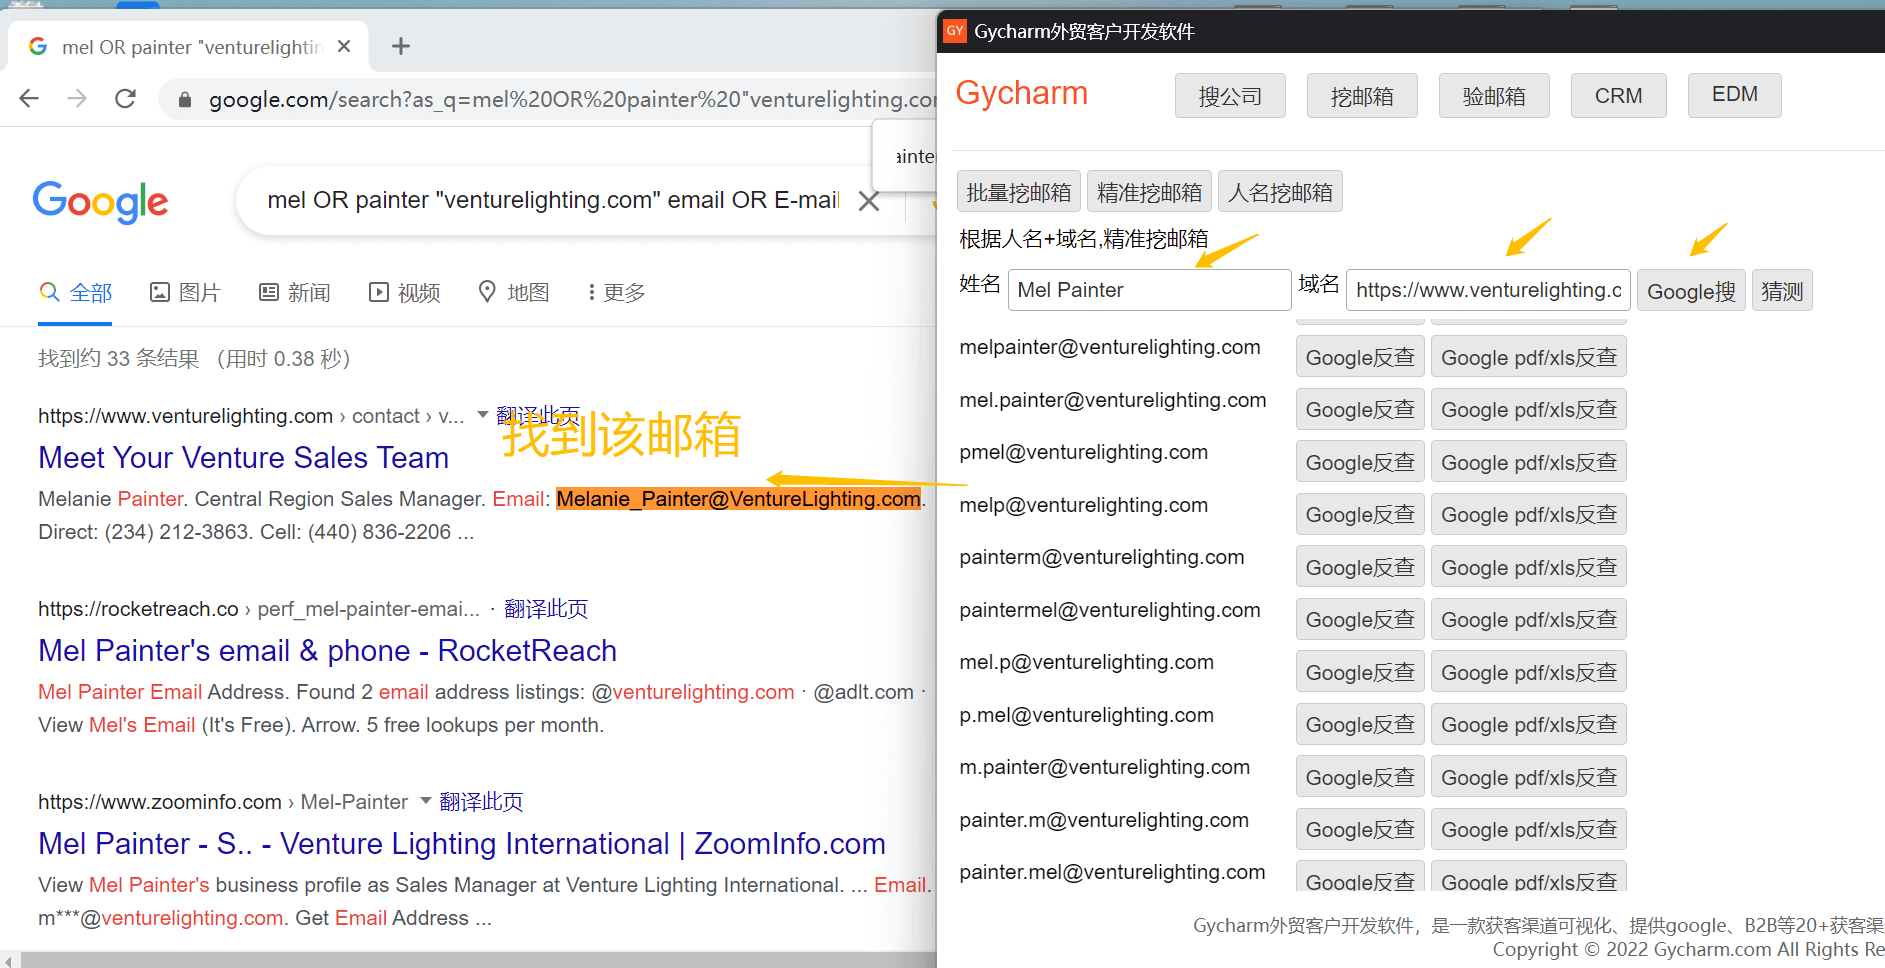This screenshot has width=1885, height=968.
Task: Google pdf/xls反查 for melpainter@venturelighting.com
Action: 1528,357
